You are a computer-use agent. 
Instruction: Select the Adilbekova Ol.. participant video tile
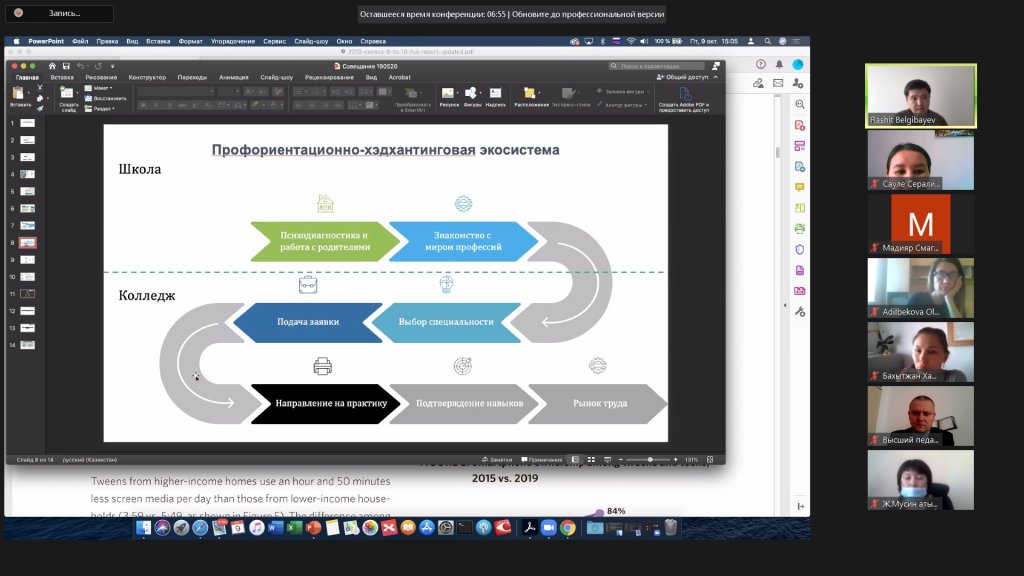click(x=921, y=287)
